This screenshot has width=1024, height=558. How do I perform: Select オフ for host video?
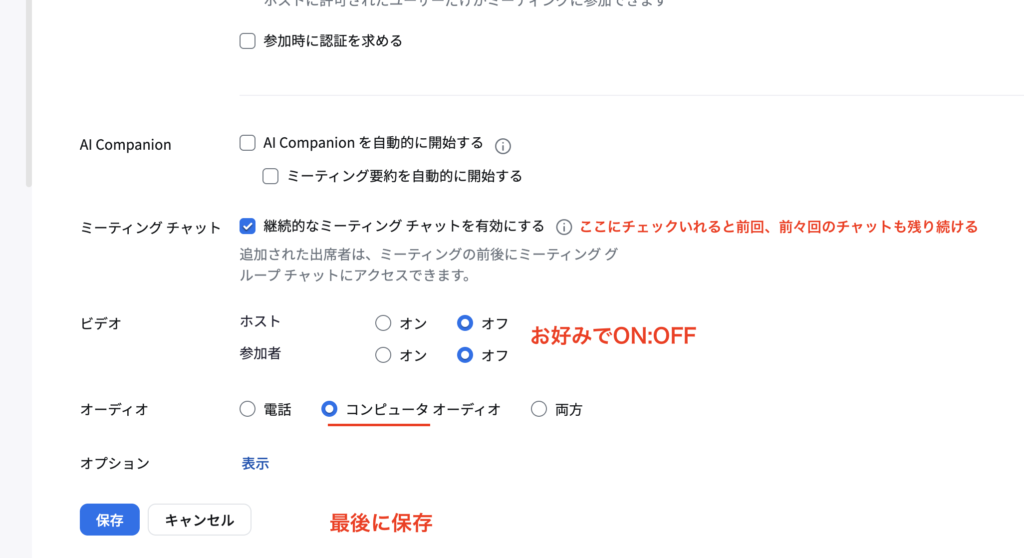click(465, 323)
